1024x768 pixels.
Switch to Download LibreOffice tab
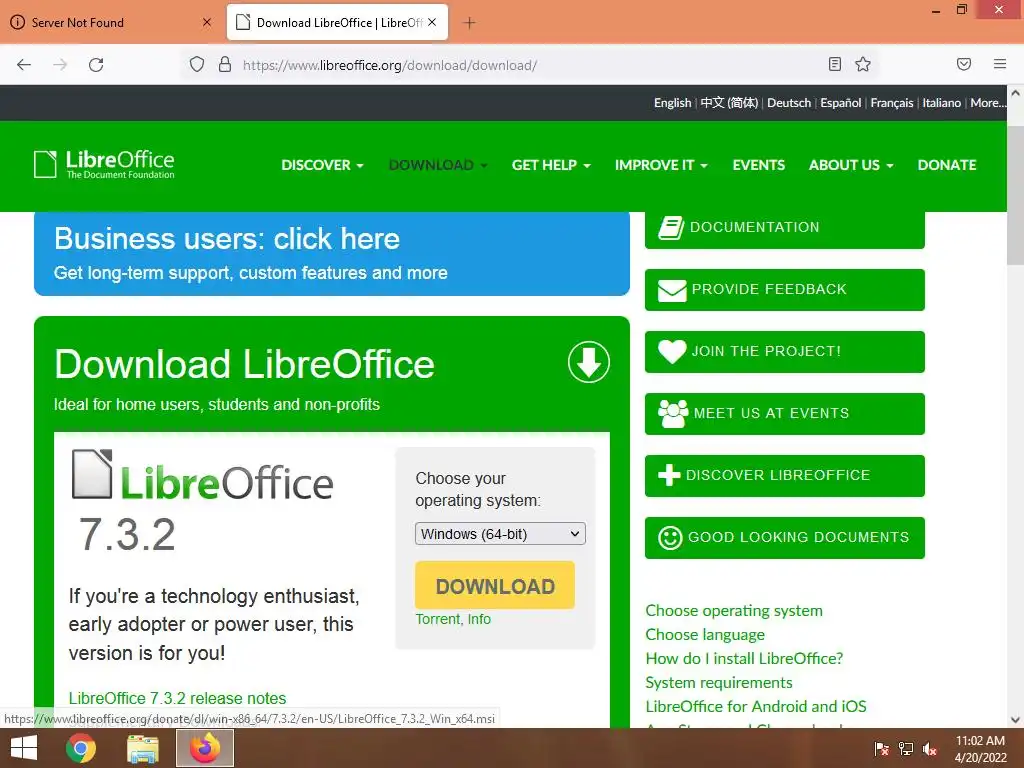(337, 22)
